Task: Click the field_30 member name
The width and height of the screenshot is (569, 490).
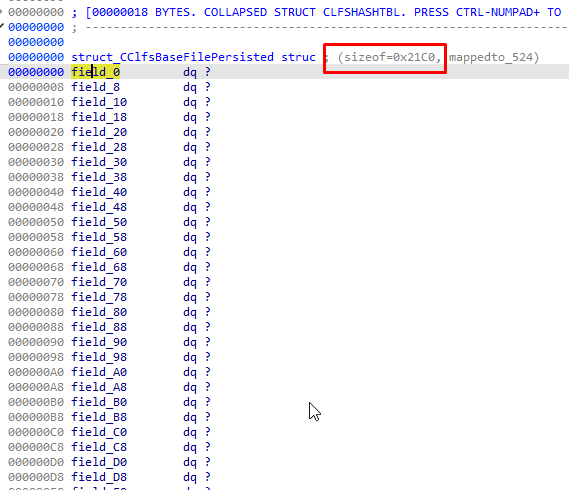Action: click(99, 162)
